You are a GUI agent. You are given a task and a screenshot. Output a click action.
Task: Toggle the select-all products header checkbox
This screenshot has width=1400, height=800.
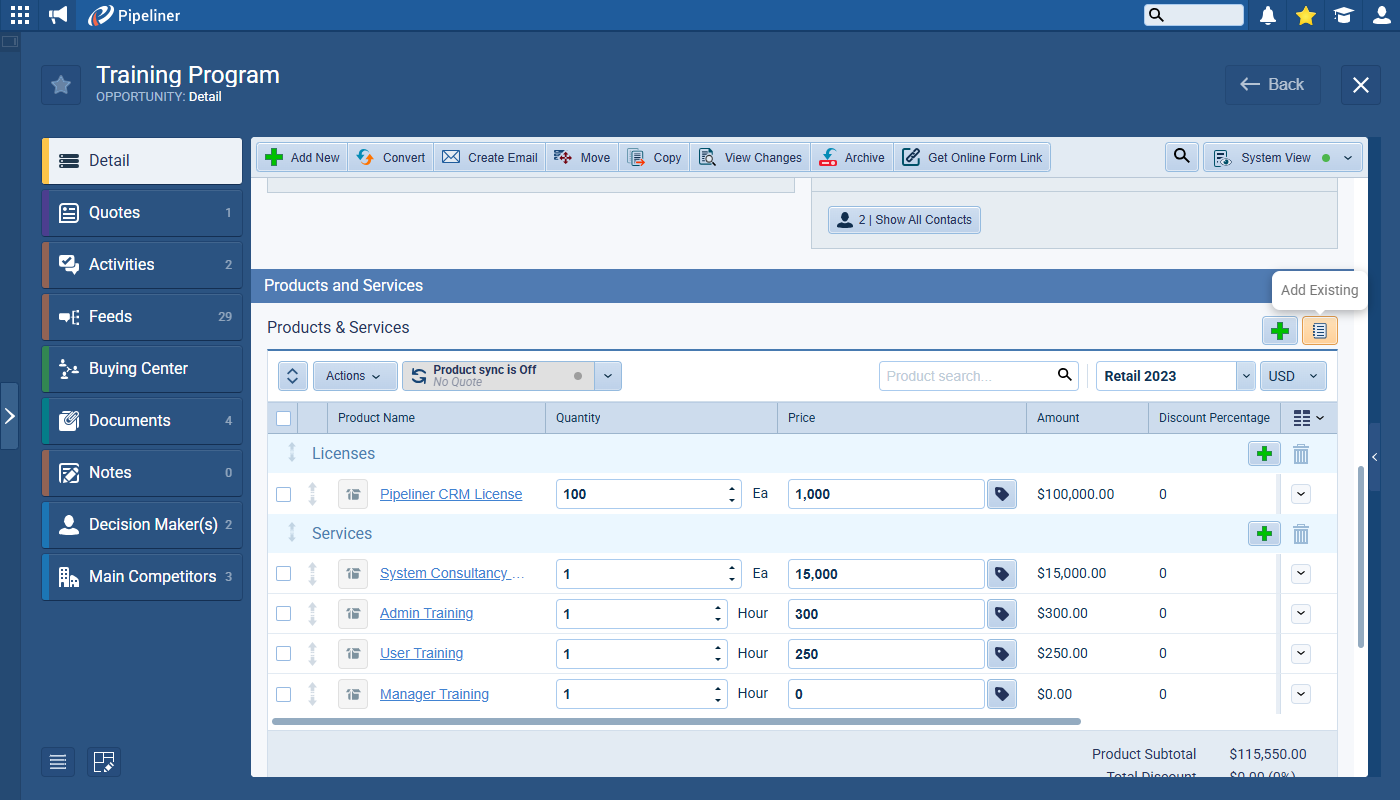click(x=284, y=418)
